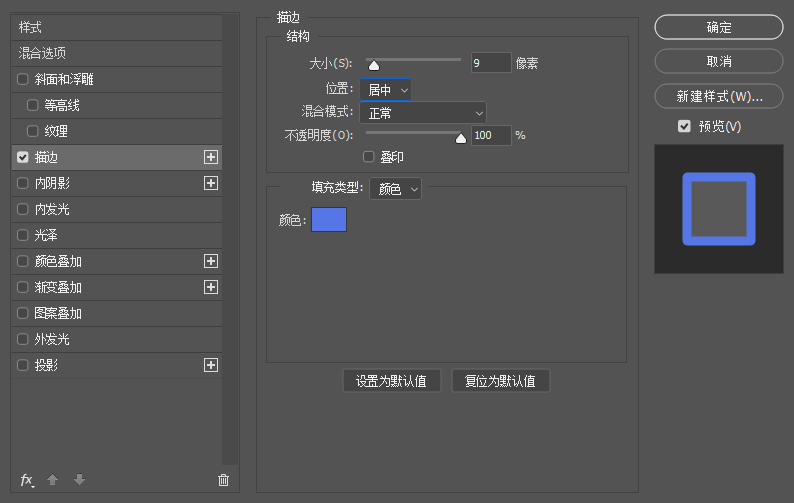Click the 复位为默认值 button

click(x=500, y=381)
